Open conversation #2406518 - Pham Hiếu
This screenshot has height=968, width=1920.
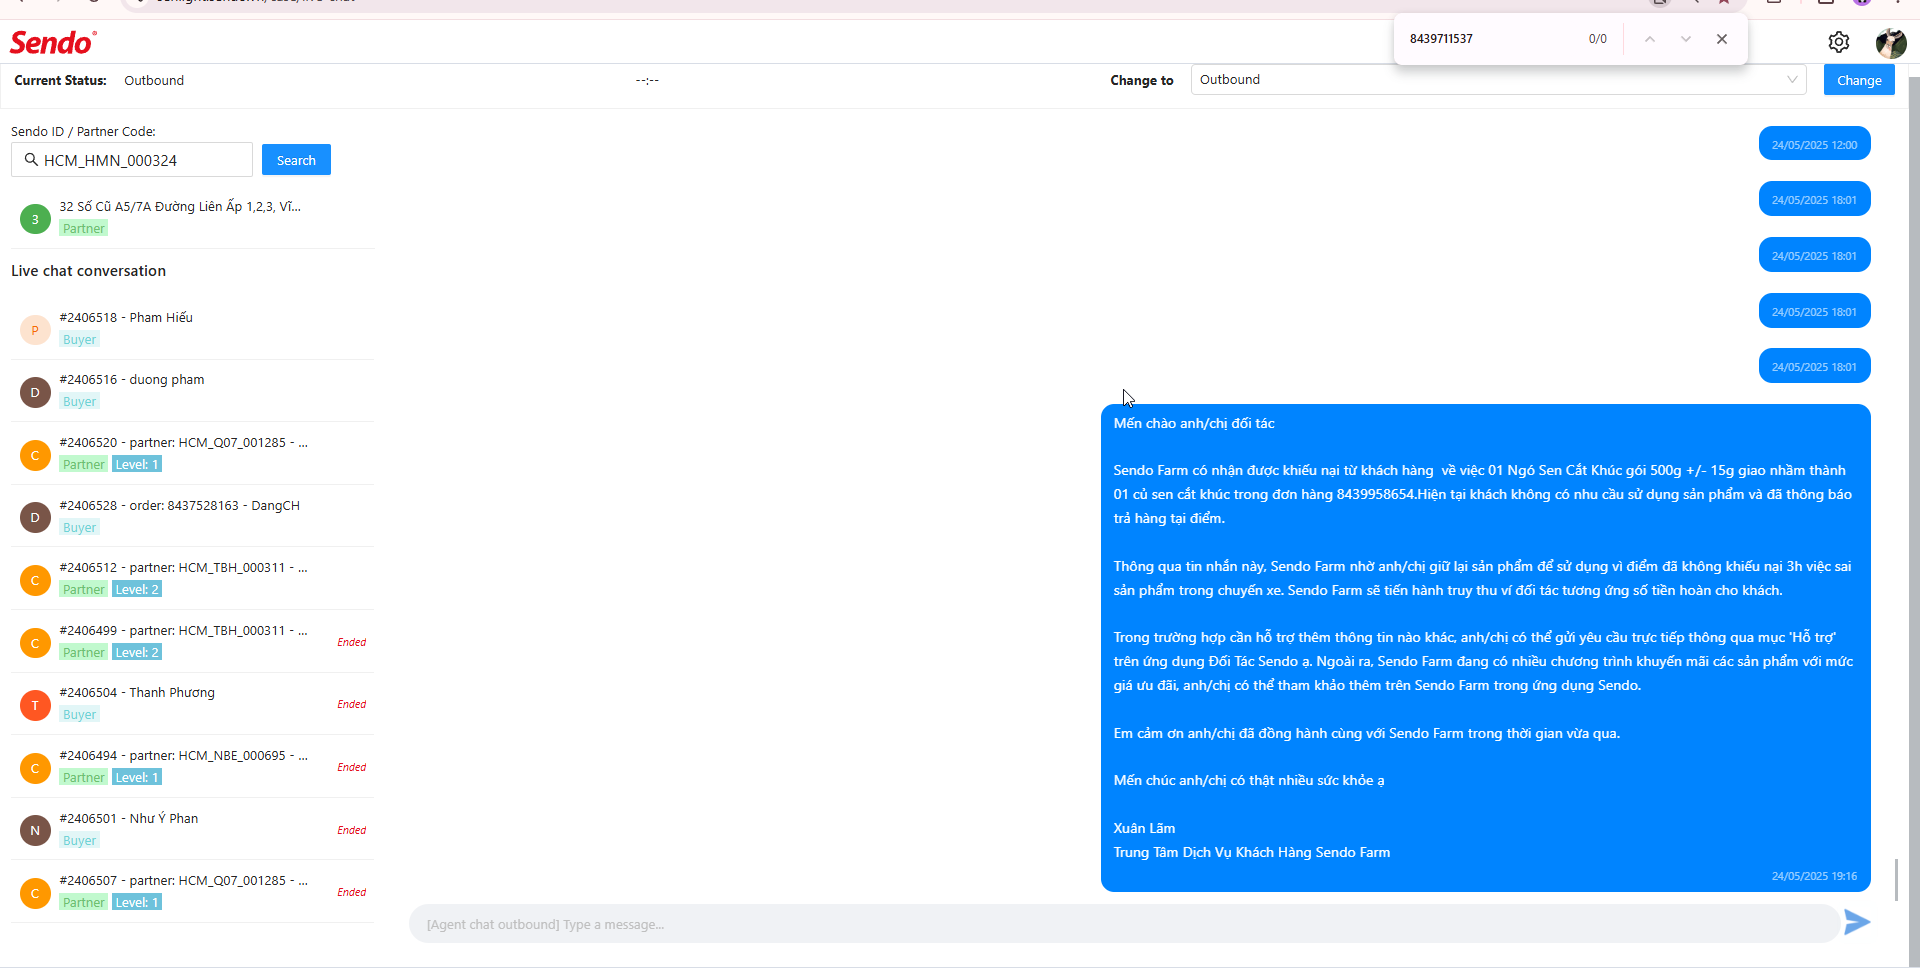pyautogui.click(x=192, y=328)
